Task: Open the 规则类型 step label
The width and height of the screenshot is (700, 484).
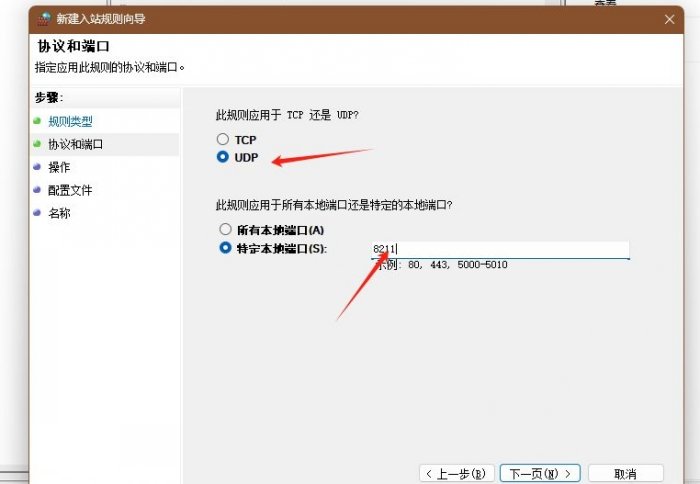Action: tap(70, 121)
